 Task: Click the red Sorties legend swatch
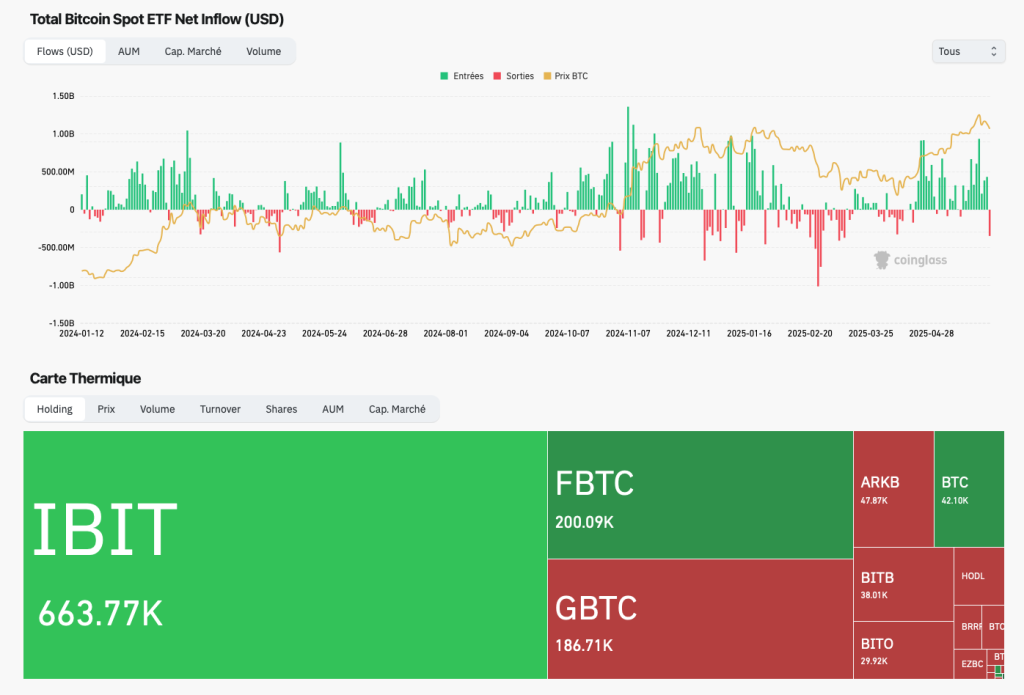point(497,76)
